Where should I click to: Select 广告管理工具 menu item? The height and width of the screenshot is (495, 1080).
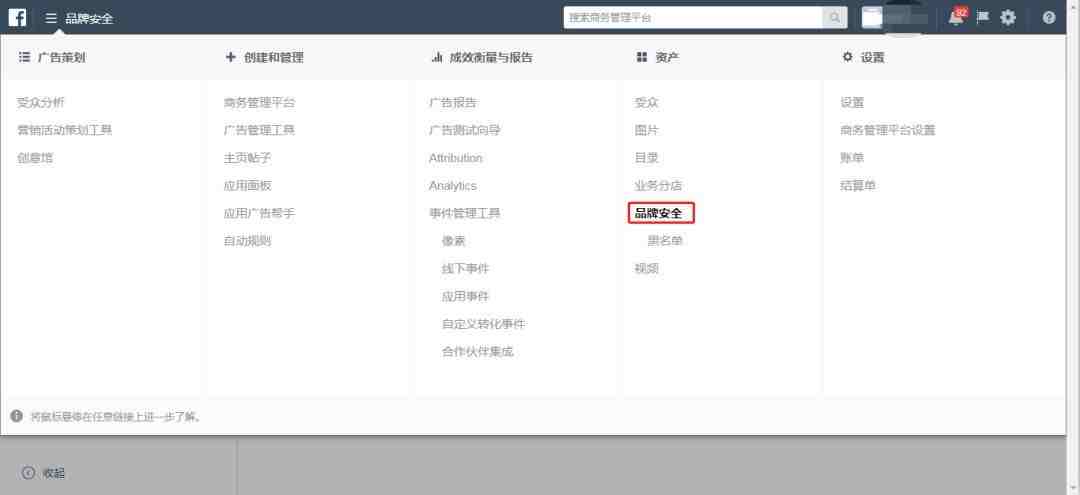(259, 130)
